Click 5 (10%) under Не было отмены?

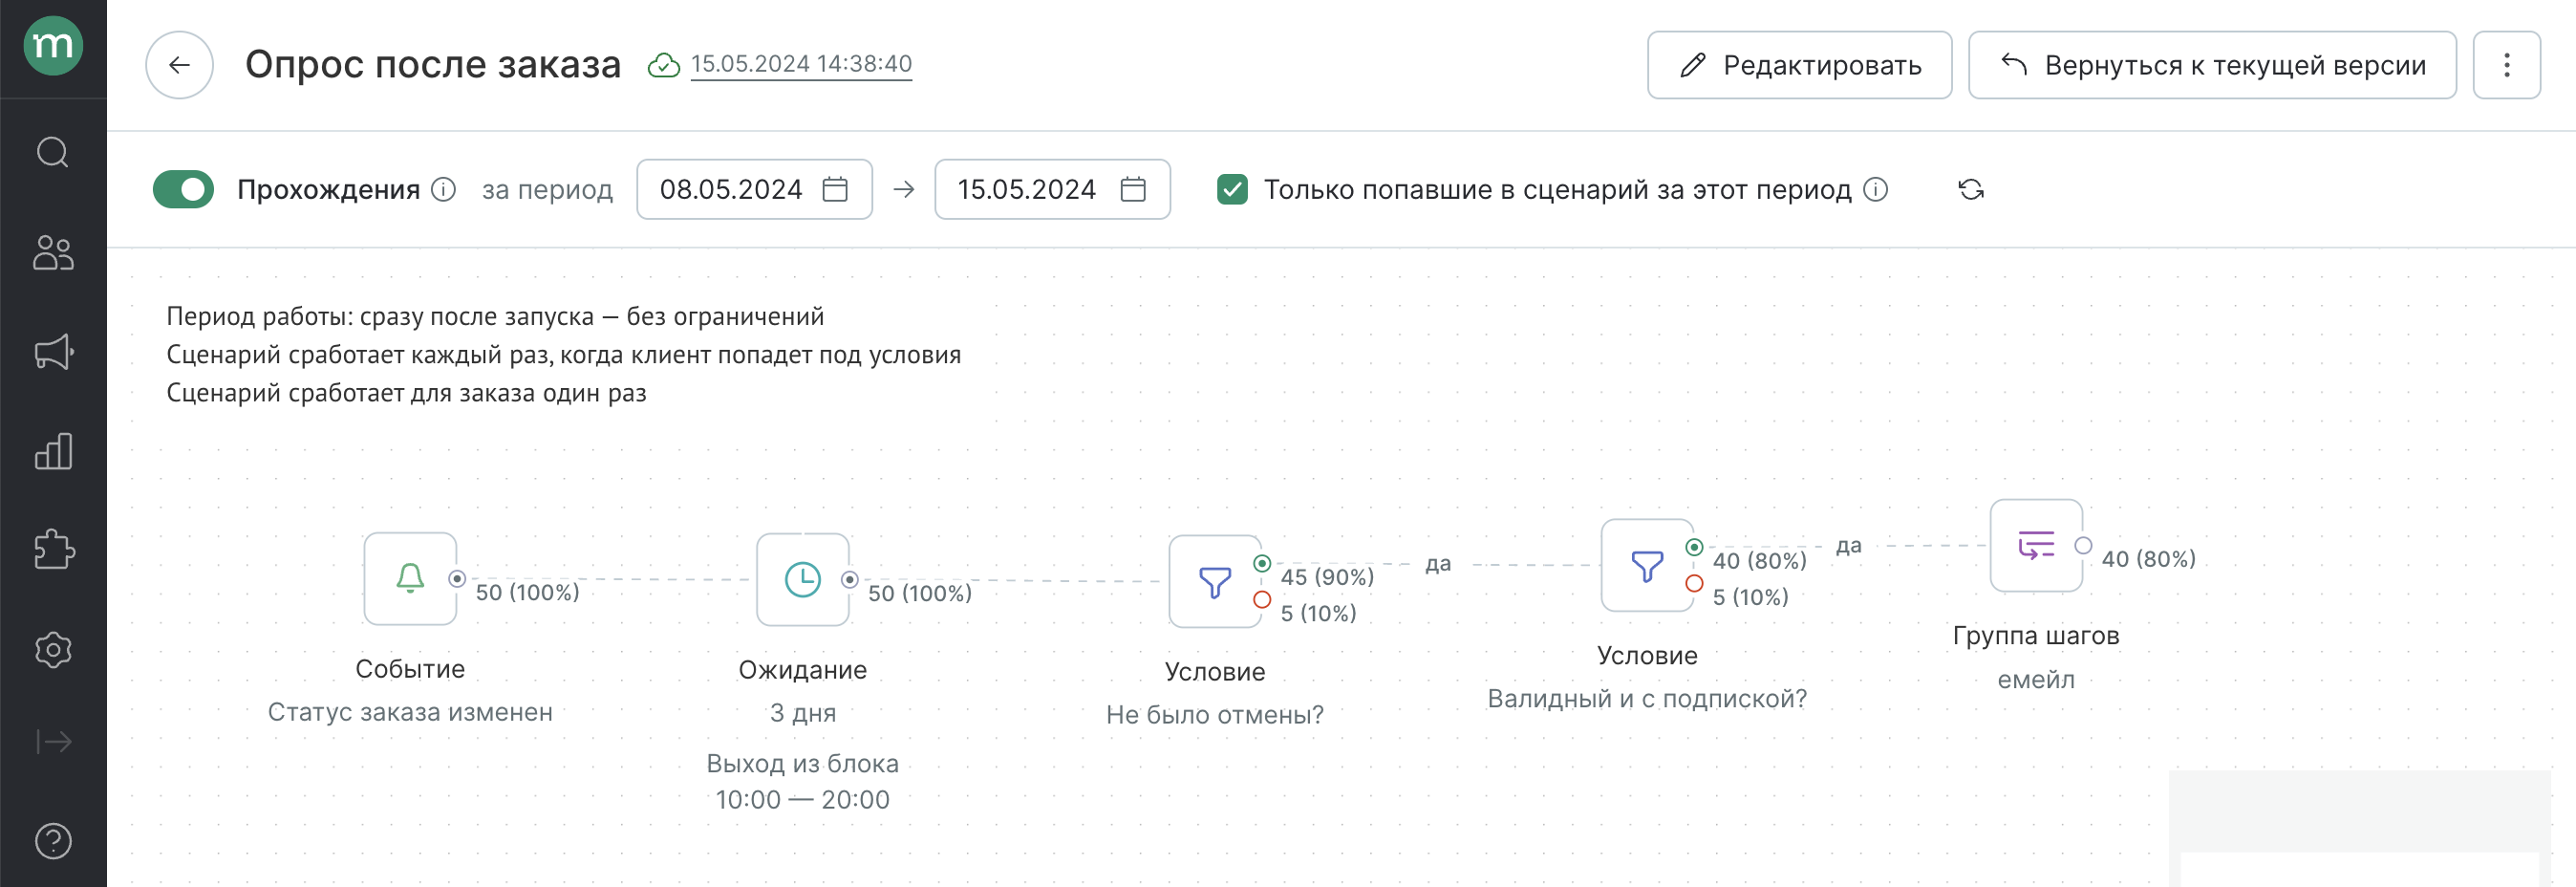1318,613
